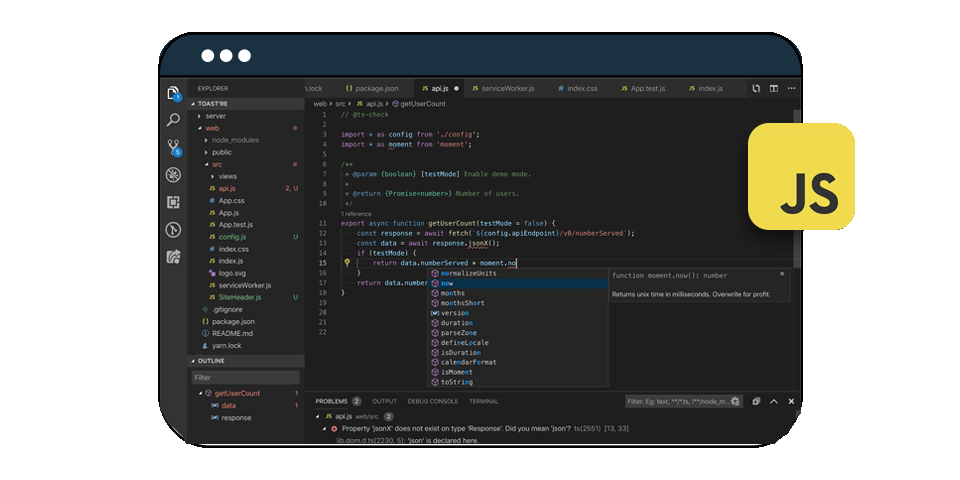Click the error icon on jsonX problem
Screen dimensions: 960x480
coord(334,429)
